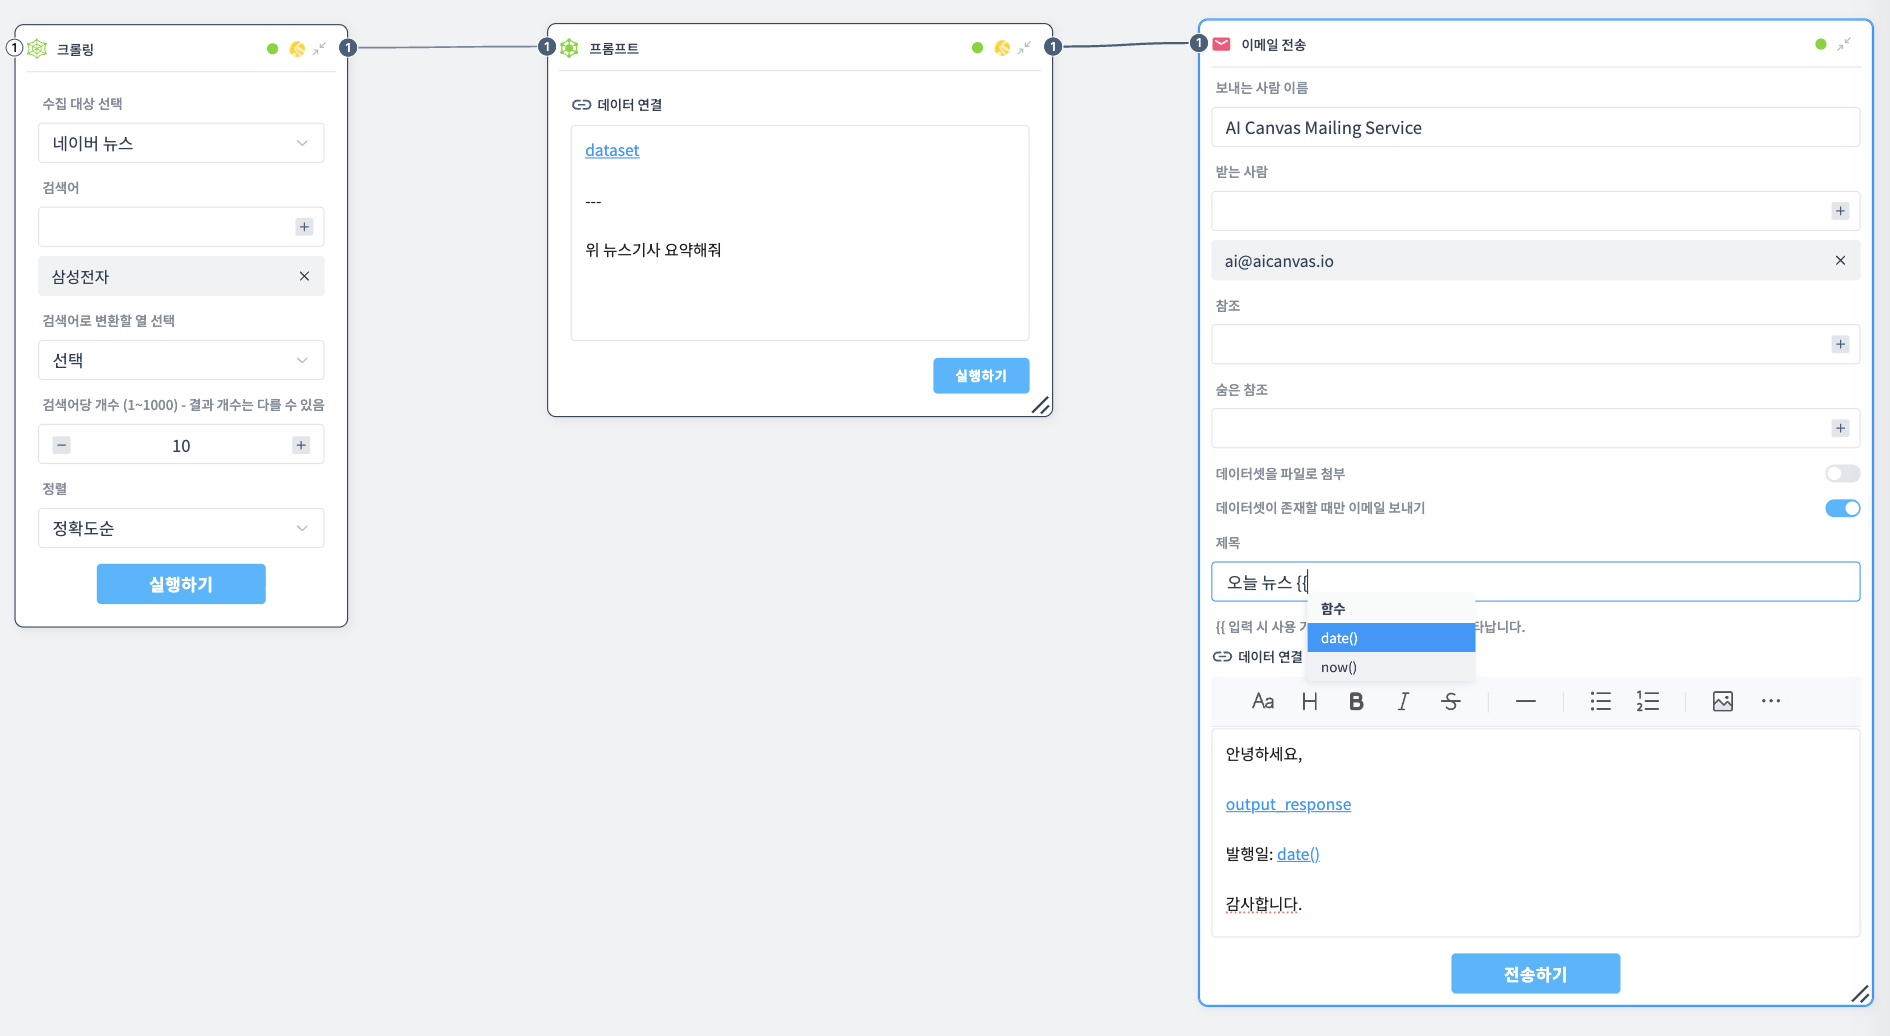Insert an image into the email body
The width and height of the screenshot is (1890, 1036).
[1722, 701]
